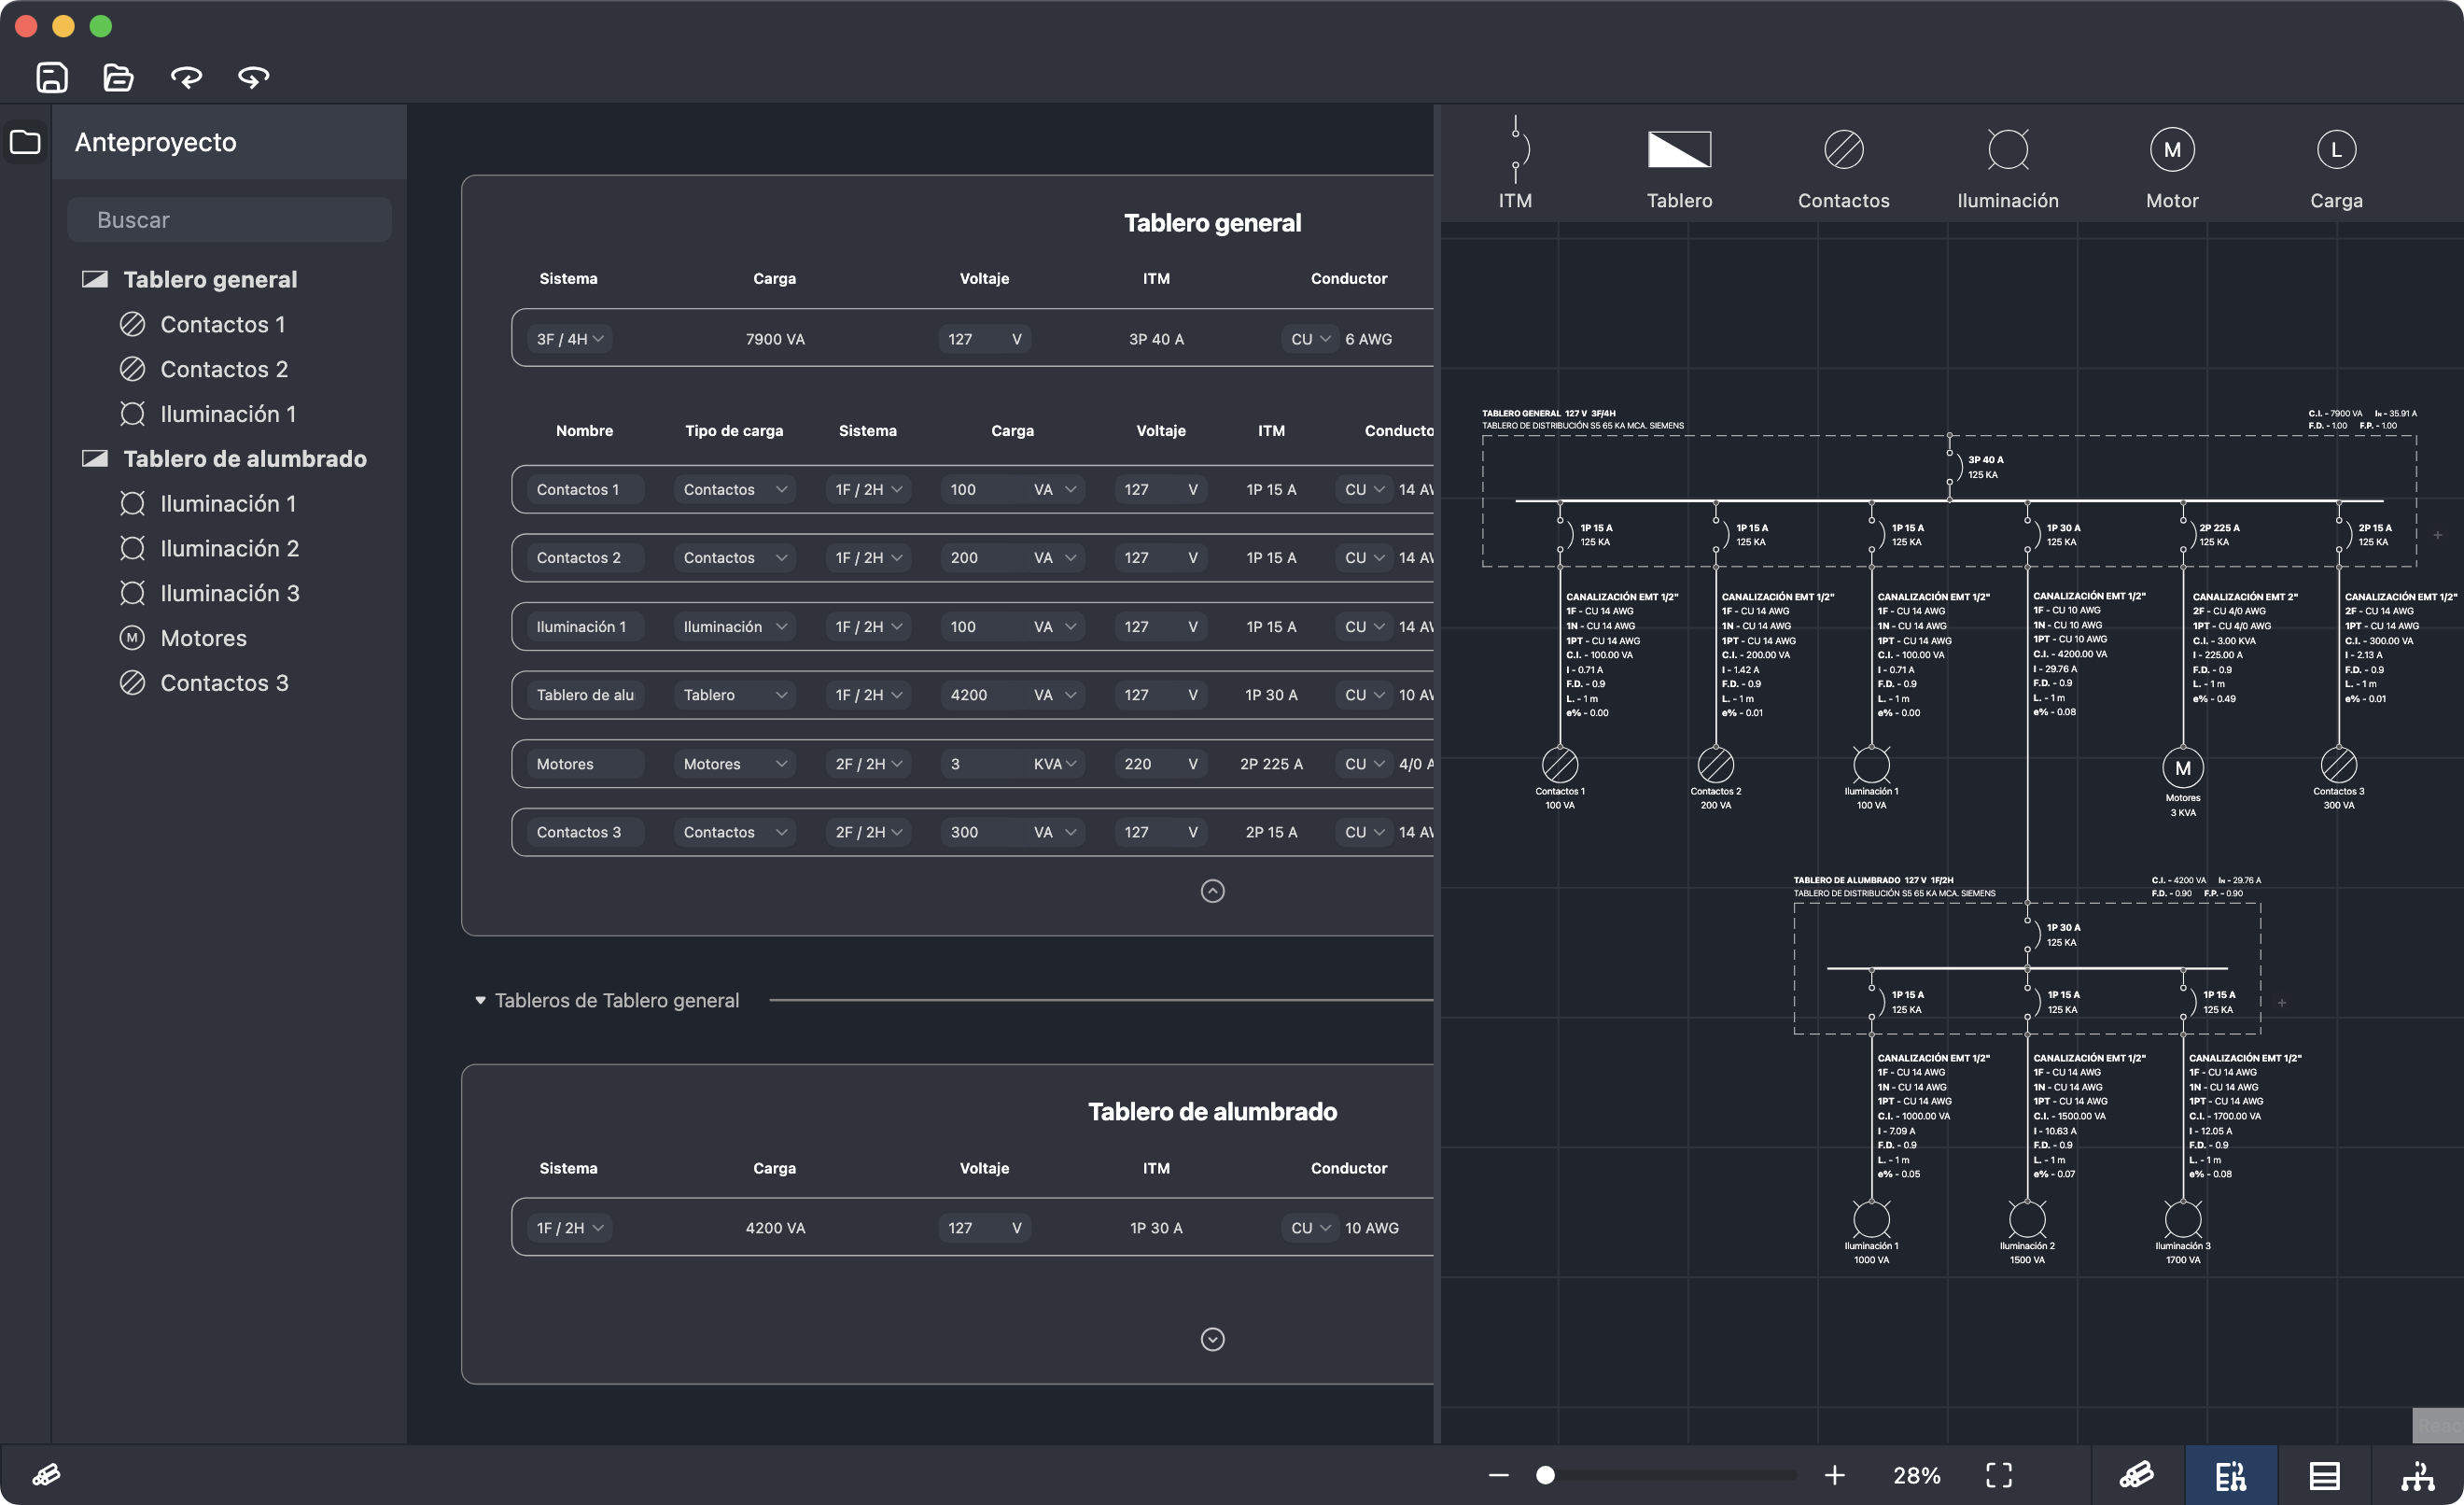Toggle the table-only view button
The height and width of the screenshot is (1505, 2464).
2324,1475
